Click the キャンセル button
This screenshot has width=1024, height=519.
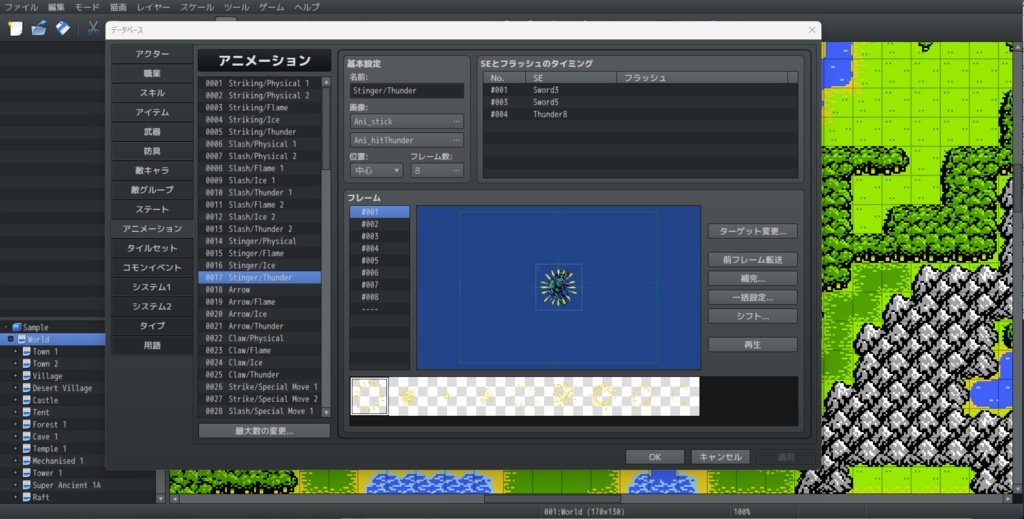pyautogui.click(x=720, y=457)
